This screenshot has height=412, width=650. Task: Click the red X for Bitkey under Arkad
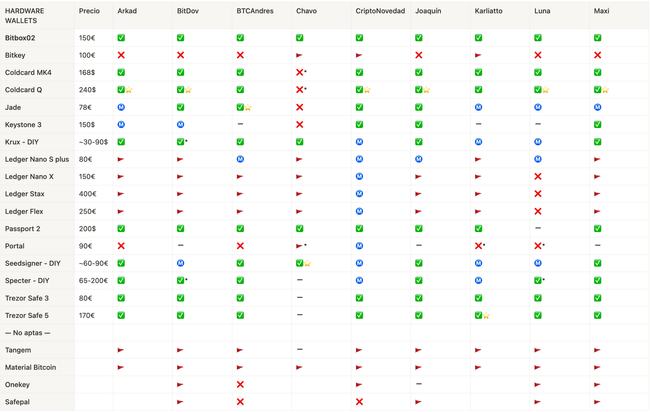coord(121,55)
